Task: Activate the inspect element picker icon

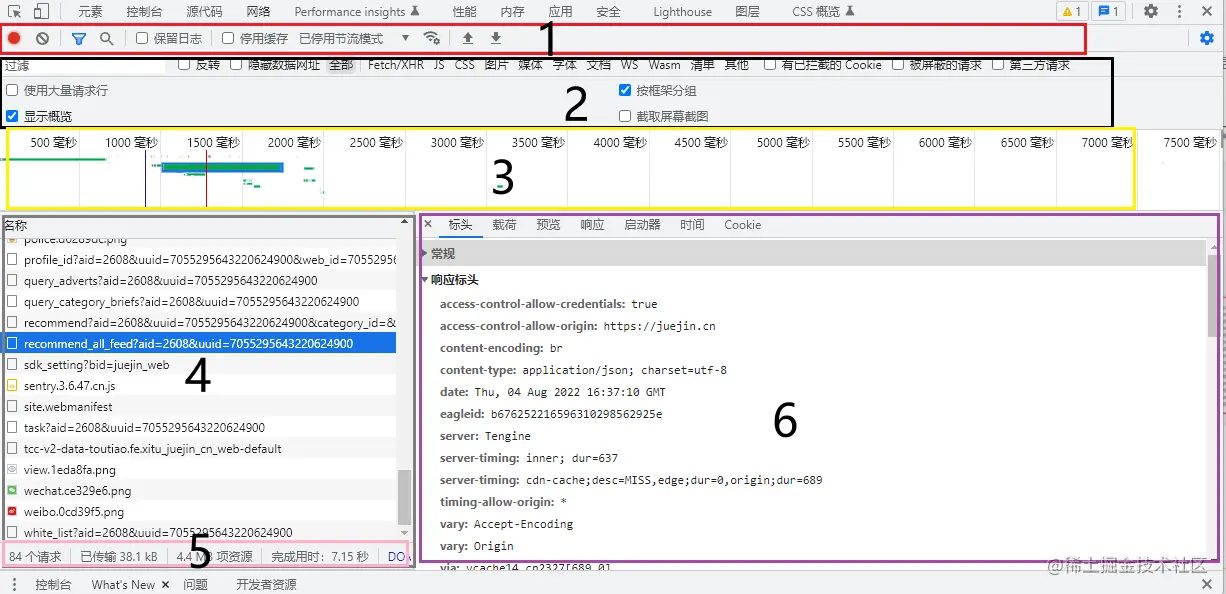Action: pyautogui.click(x=15, y=12)
